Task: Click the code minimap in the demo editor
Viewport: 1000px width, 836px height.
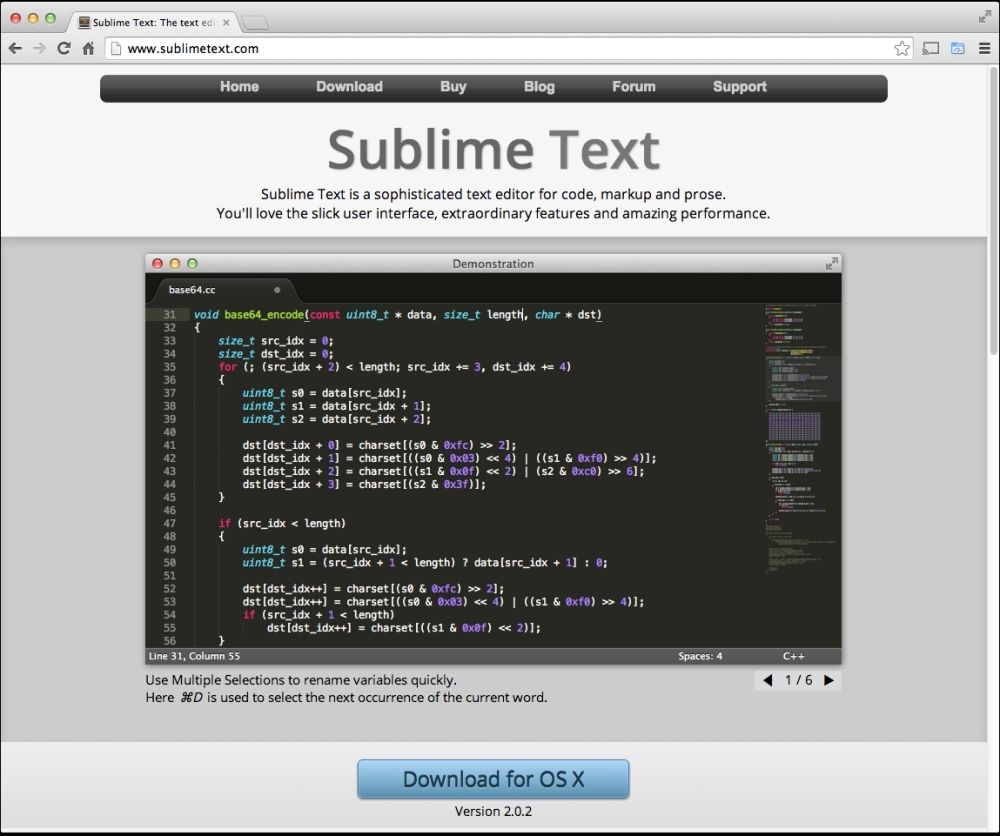Action: click(801, 439)
